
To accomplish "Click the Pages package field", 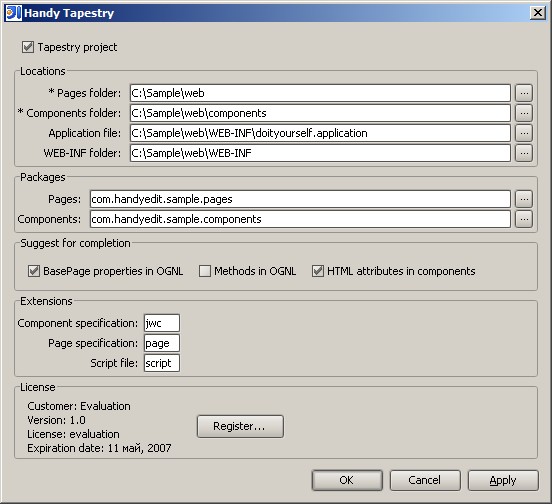I will 300,199.
